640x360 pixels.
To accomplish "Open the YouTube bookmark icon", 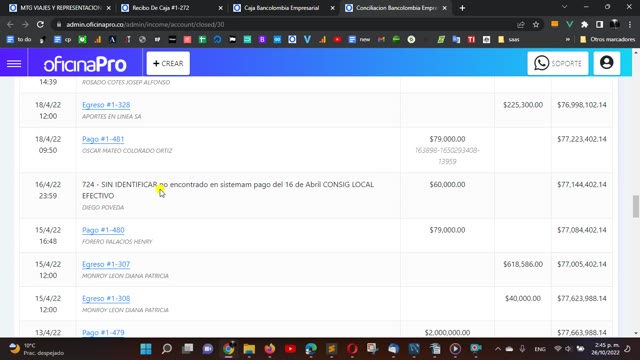I will tap(337, 40).
